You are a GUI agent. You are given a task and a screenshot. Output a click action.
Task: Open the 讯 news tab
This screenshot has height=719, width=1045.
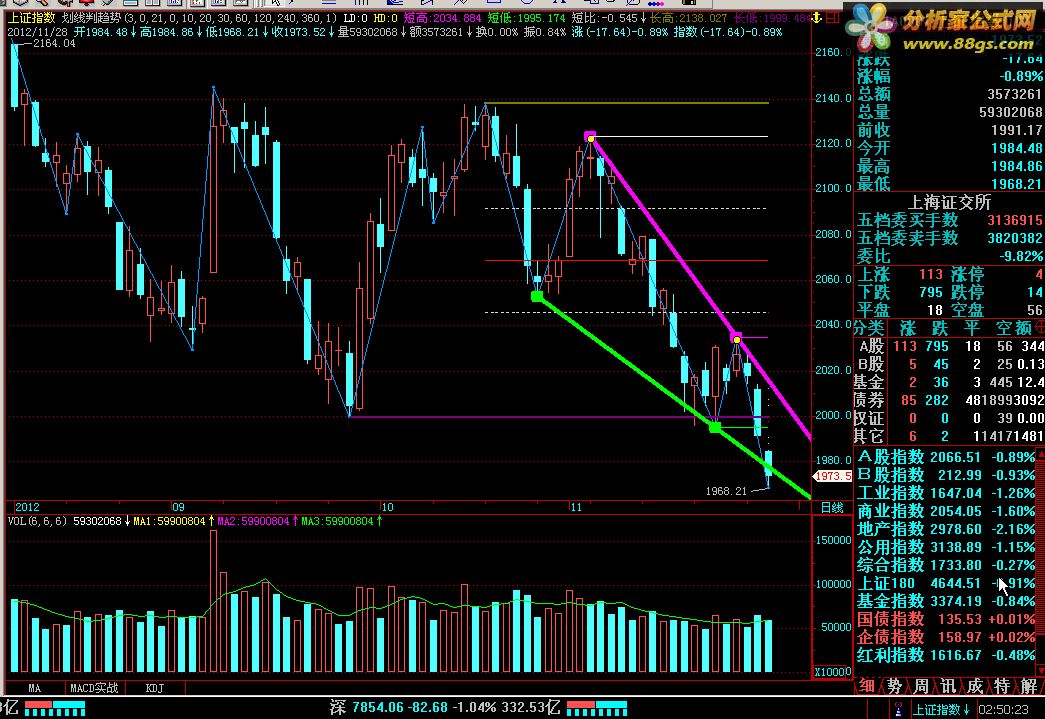point(948,686)
